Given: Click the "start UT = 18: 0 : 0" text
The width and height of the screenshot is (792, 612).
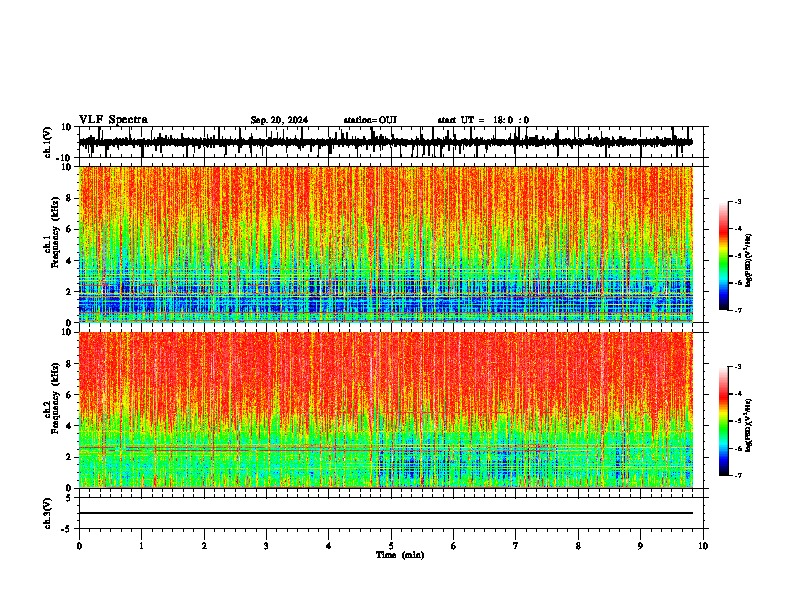Looking at the screenshot, I should coord(483,120).
